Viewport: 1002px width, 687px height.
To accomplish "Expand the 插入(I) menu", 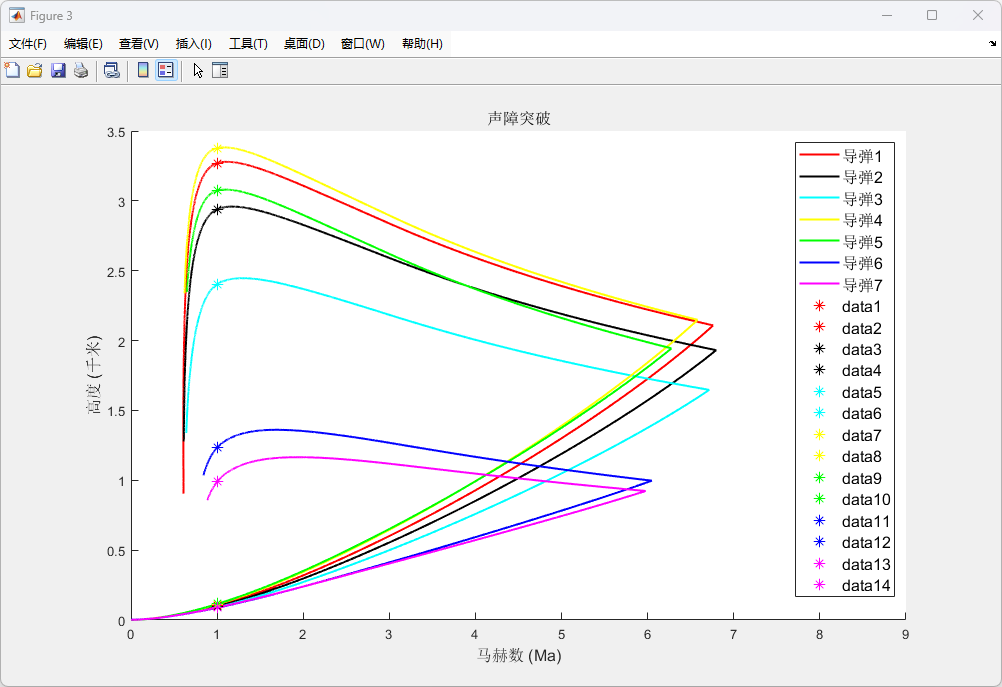I will tap(194, 44).
